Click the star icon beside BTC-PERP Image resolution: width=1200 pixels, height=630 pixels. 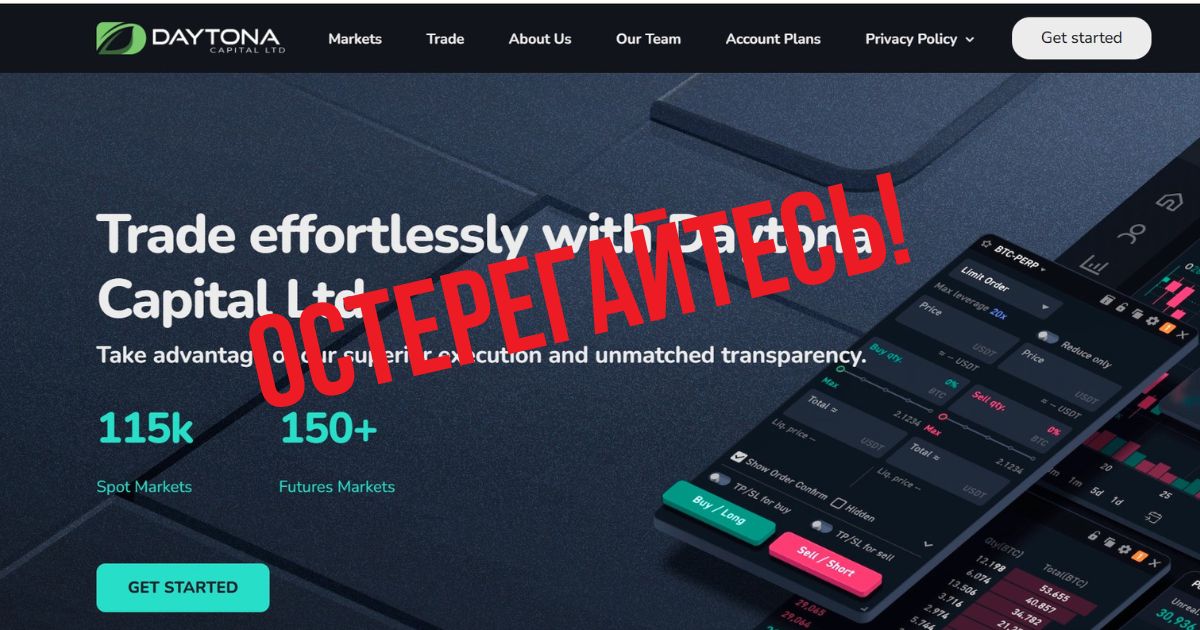pos(986,244)
